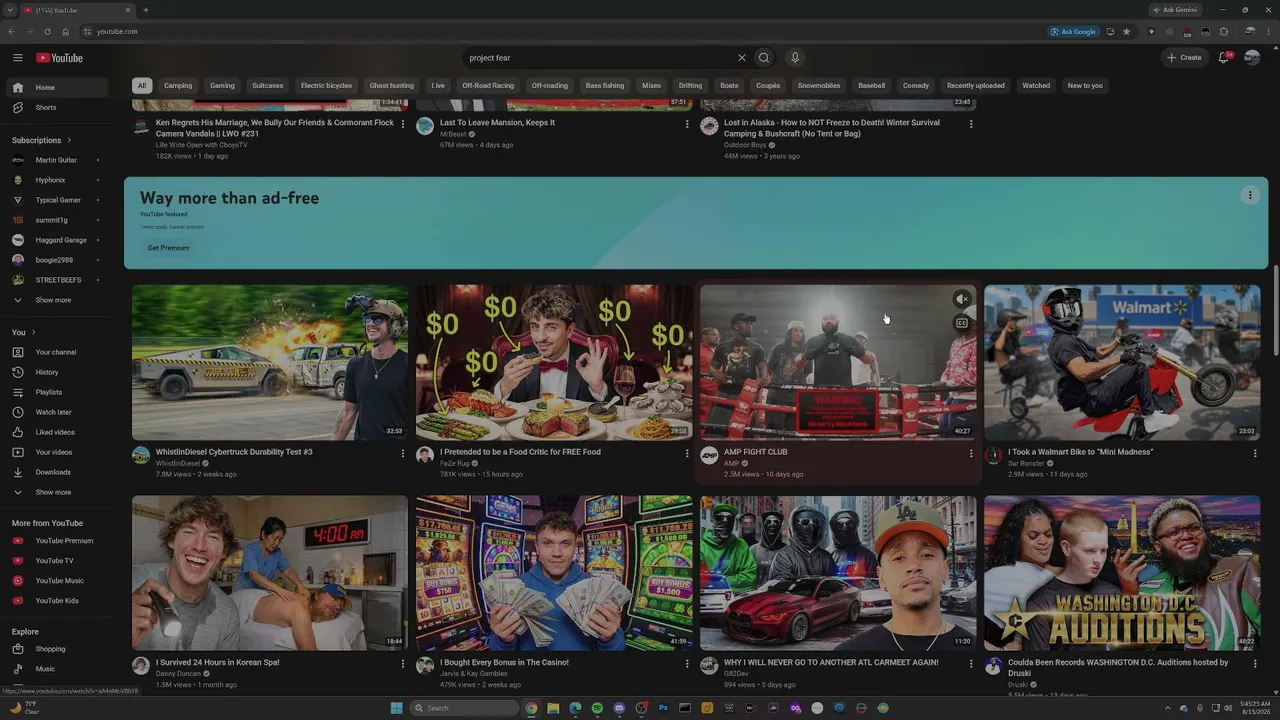
Task: Click the Ask Google button
Action: (1073, 32)
